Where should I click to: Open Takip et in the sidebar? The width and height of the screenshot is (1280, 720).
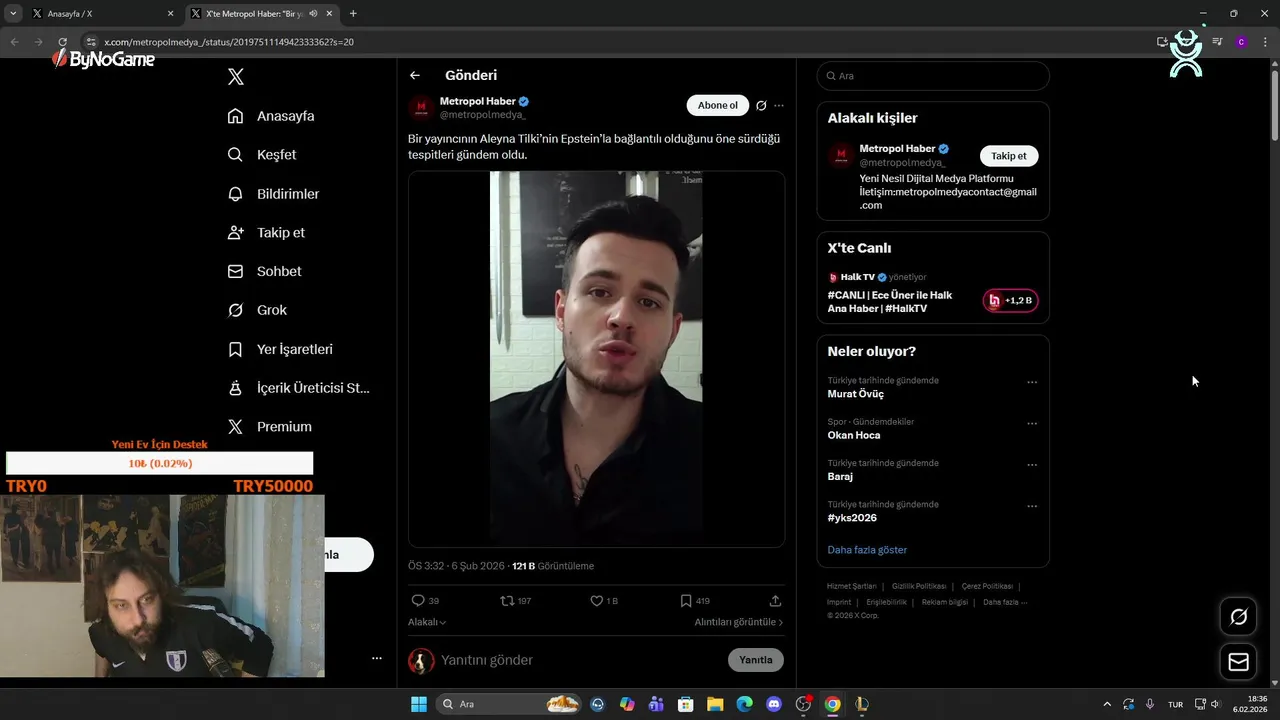click(266, 232)
